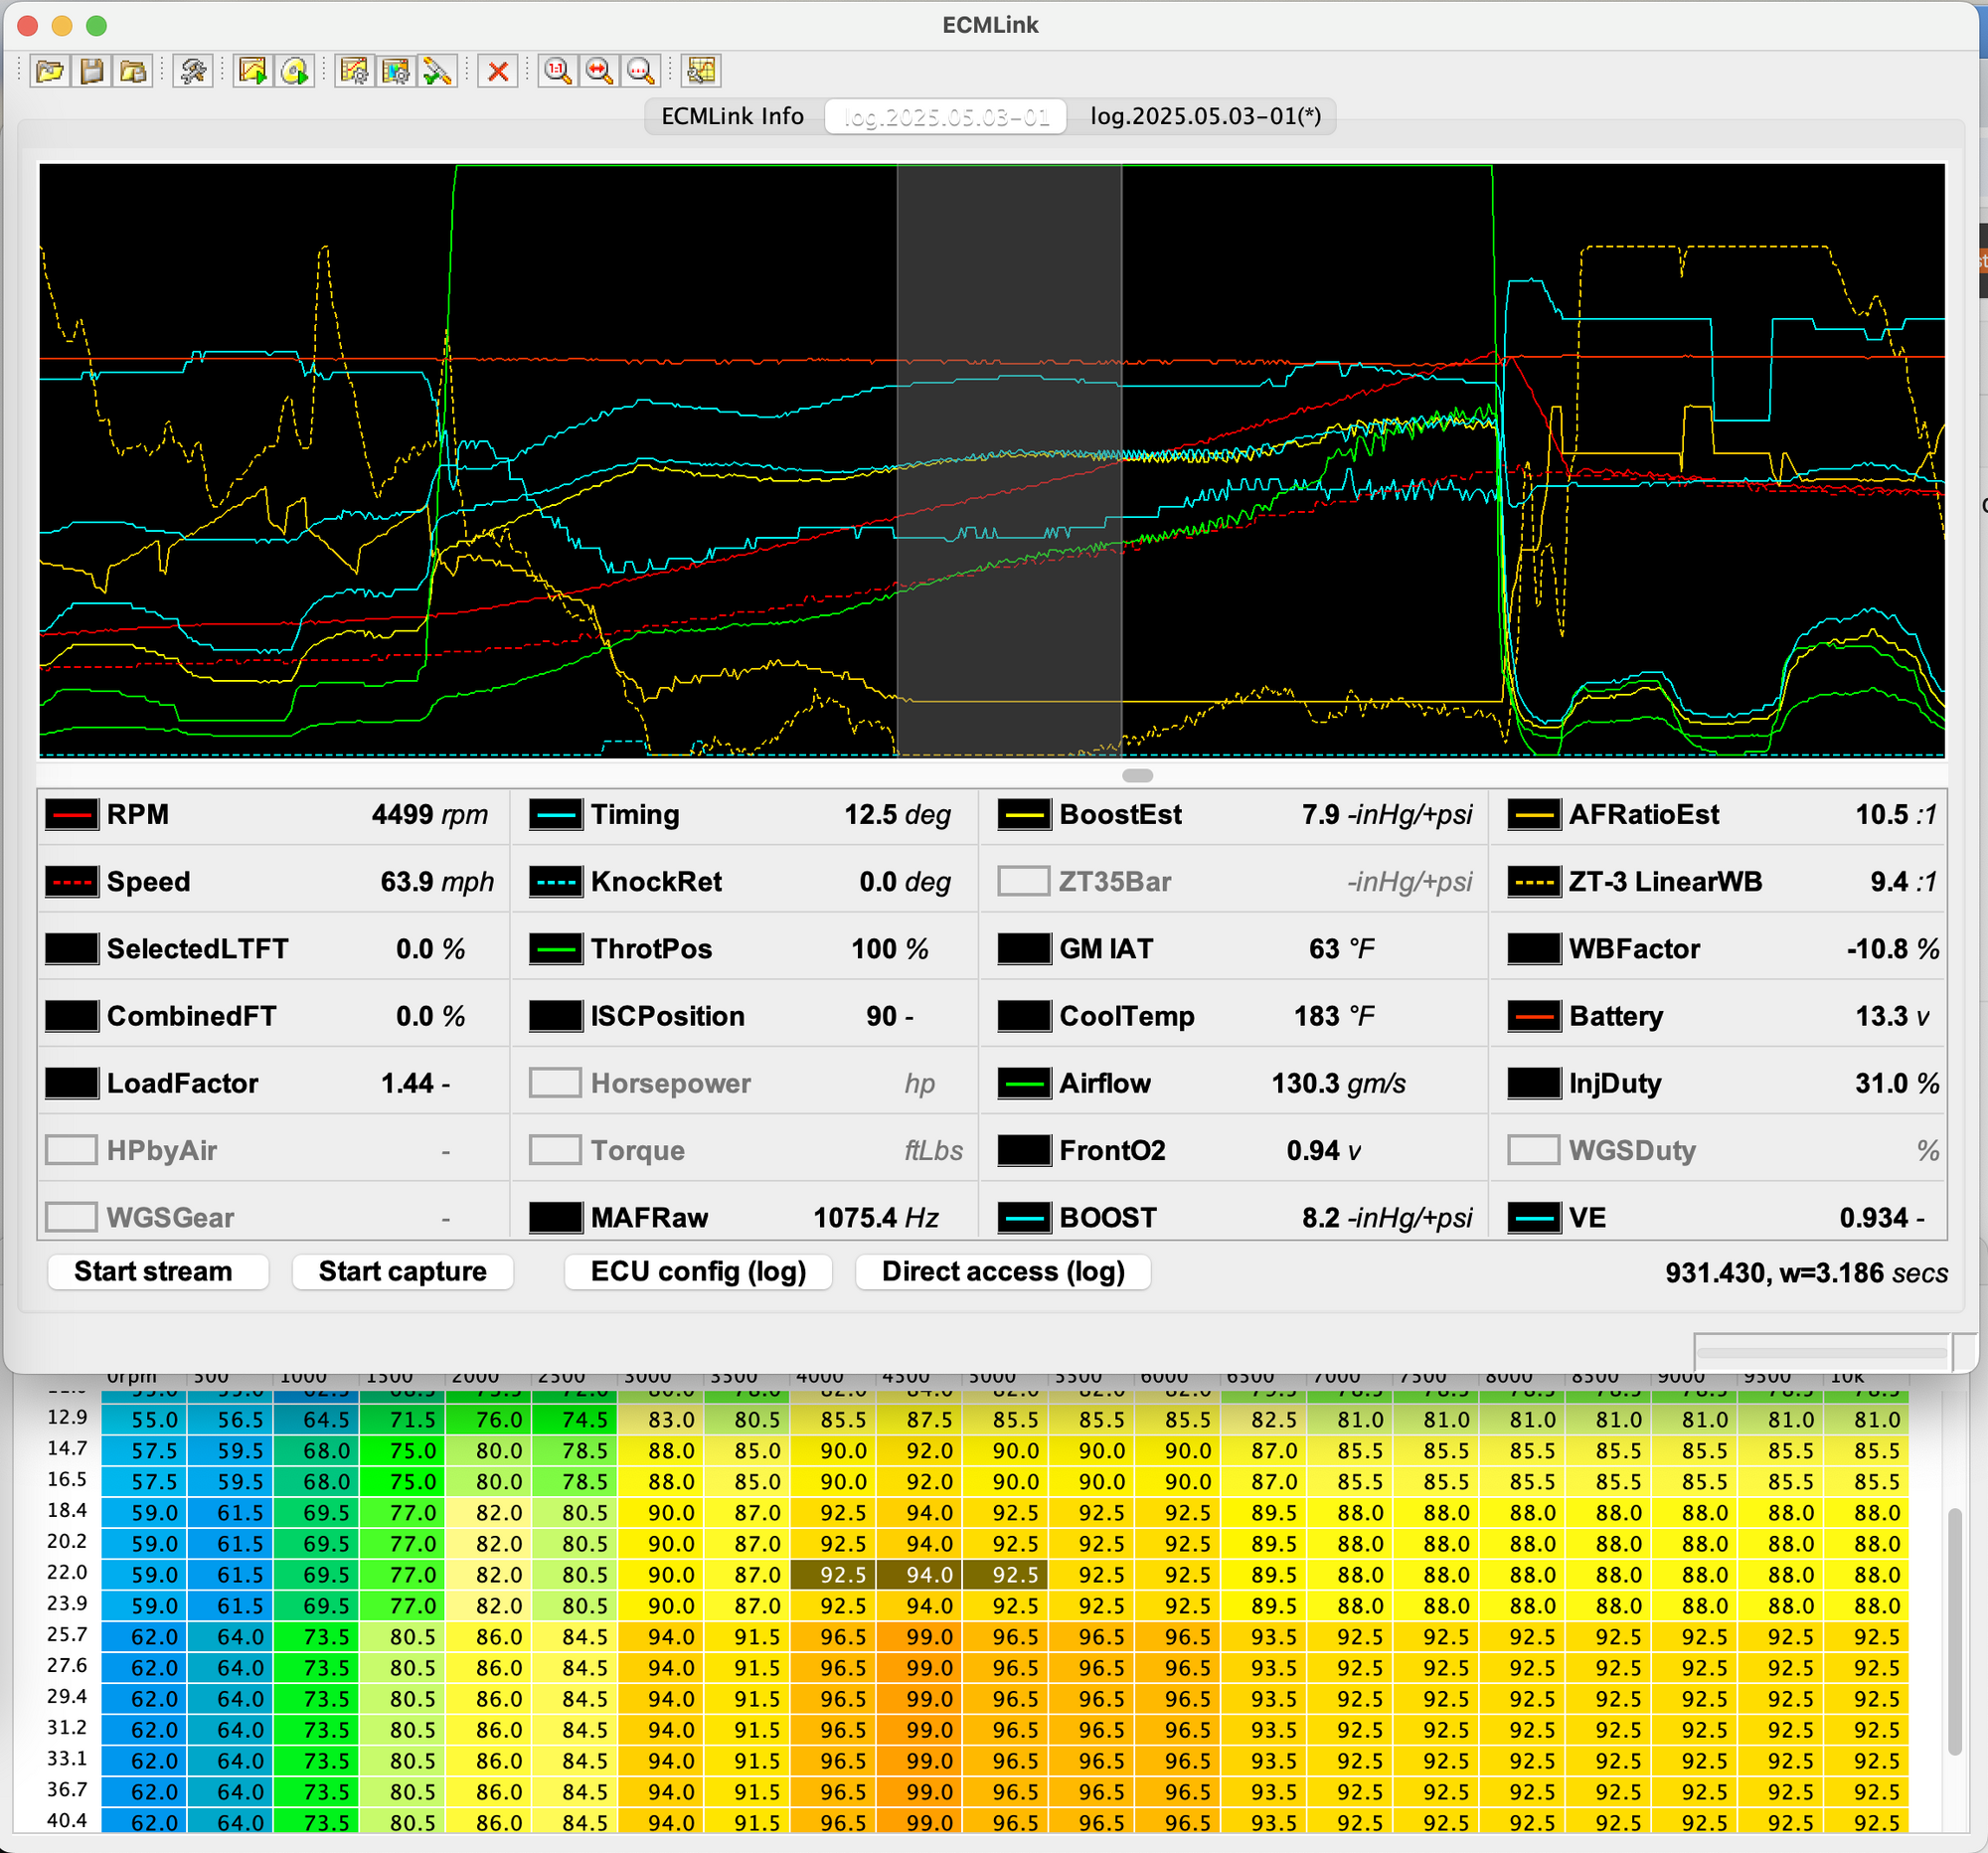Toggle the CombinedFT black swatch

(72, 1016)
